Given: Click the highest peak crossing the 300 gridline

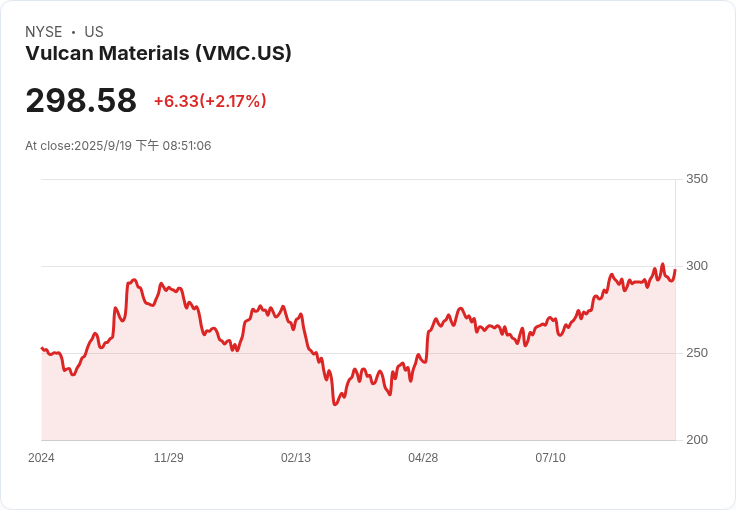Looking at the screenshot, I should tap(663, 264).
